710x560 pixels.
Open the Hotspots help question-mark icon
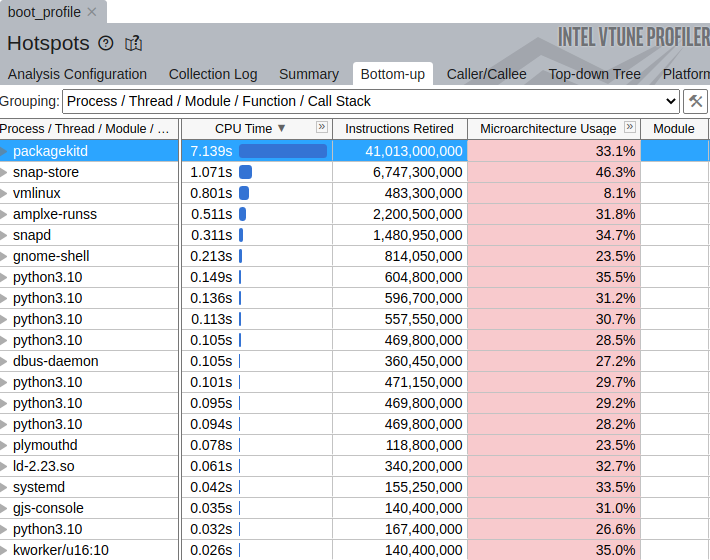[106, 43]
